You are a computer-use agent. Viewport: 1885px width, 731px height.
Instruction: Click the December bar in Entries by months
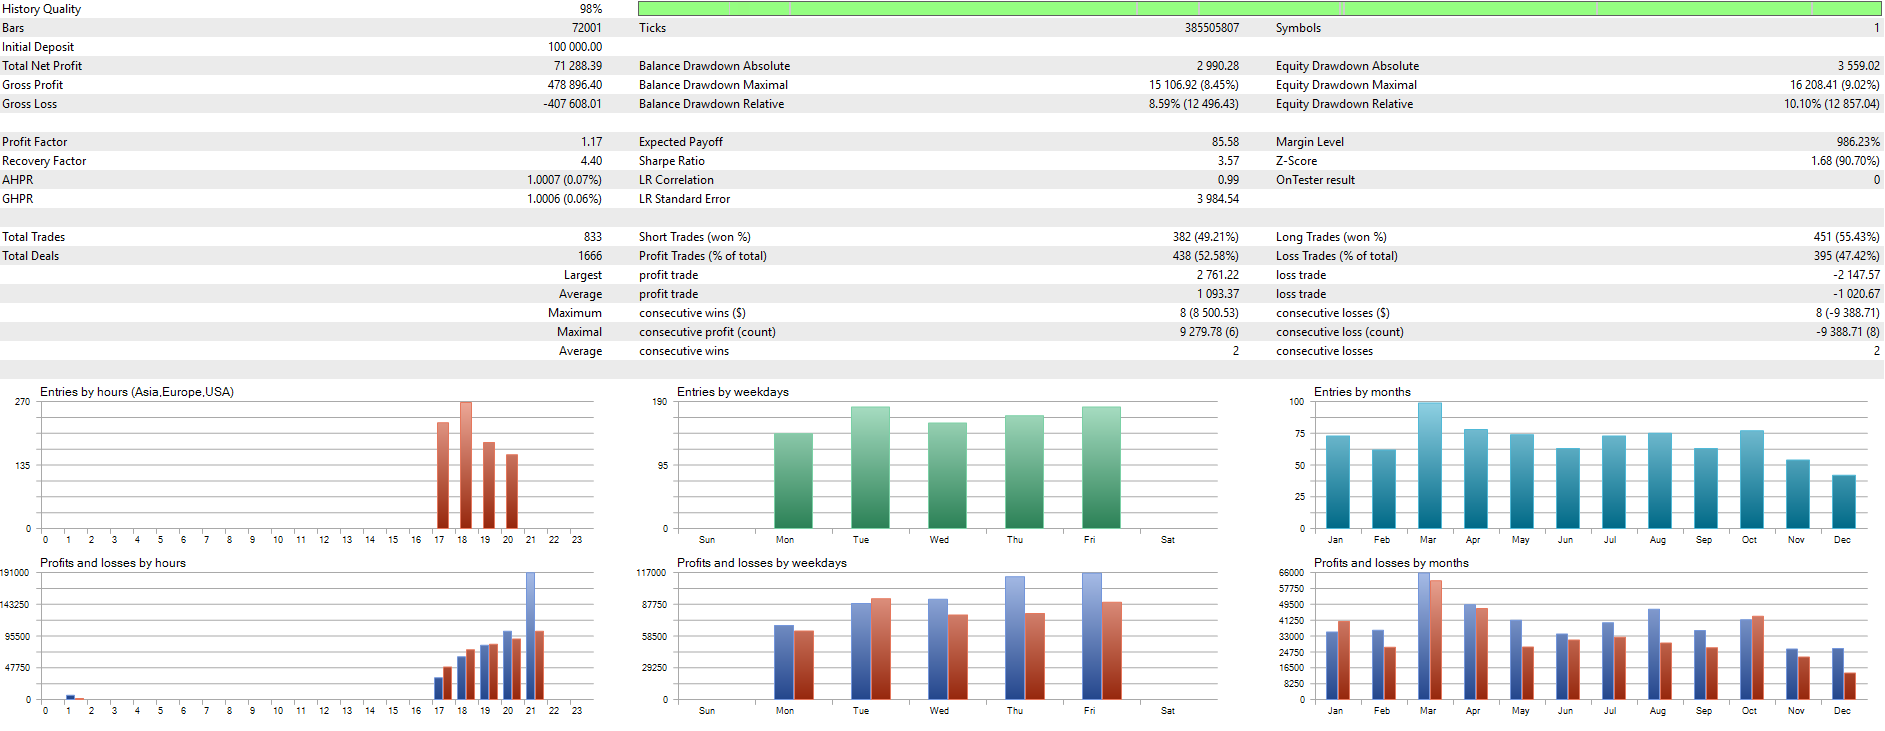[1843, 501]
